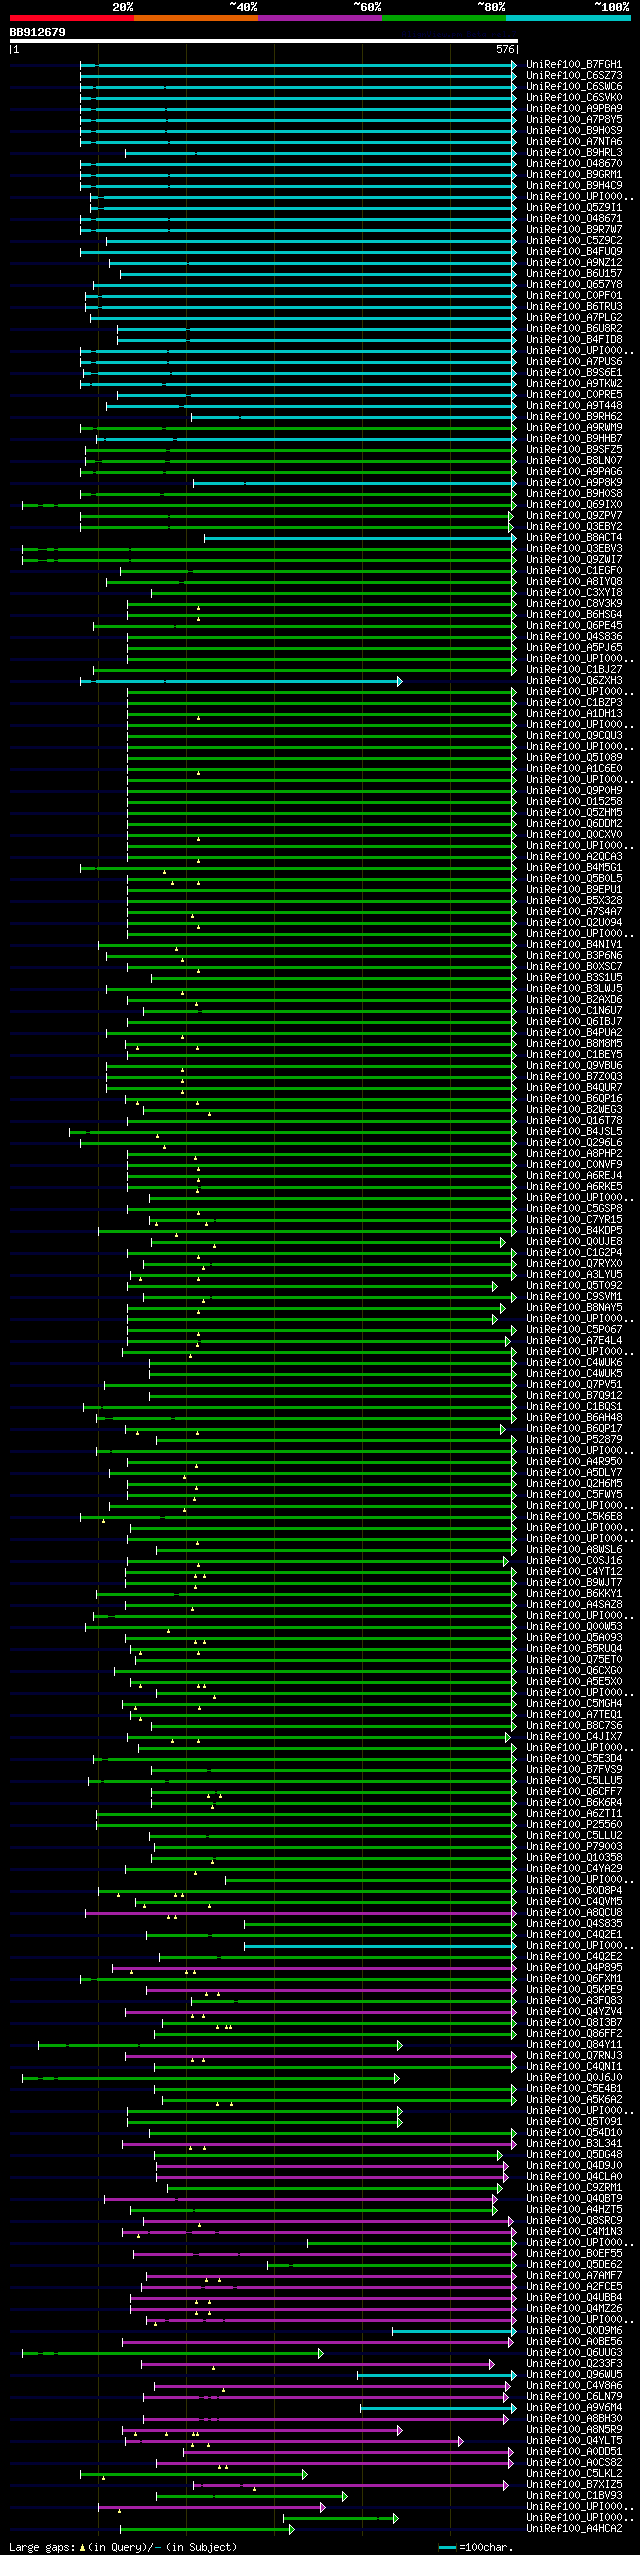Select label UniRef100_Q0D9M6
The width and height of the screenshot is (640, 2555).
click(x=574, y=2330)
